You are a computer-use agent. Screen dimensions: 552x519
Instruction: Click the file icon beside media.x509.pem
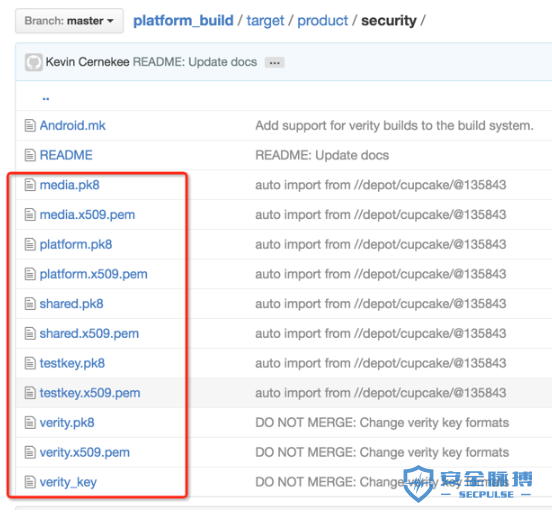30,214
